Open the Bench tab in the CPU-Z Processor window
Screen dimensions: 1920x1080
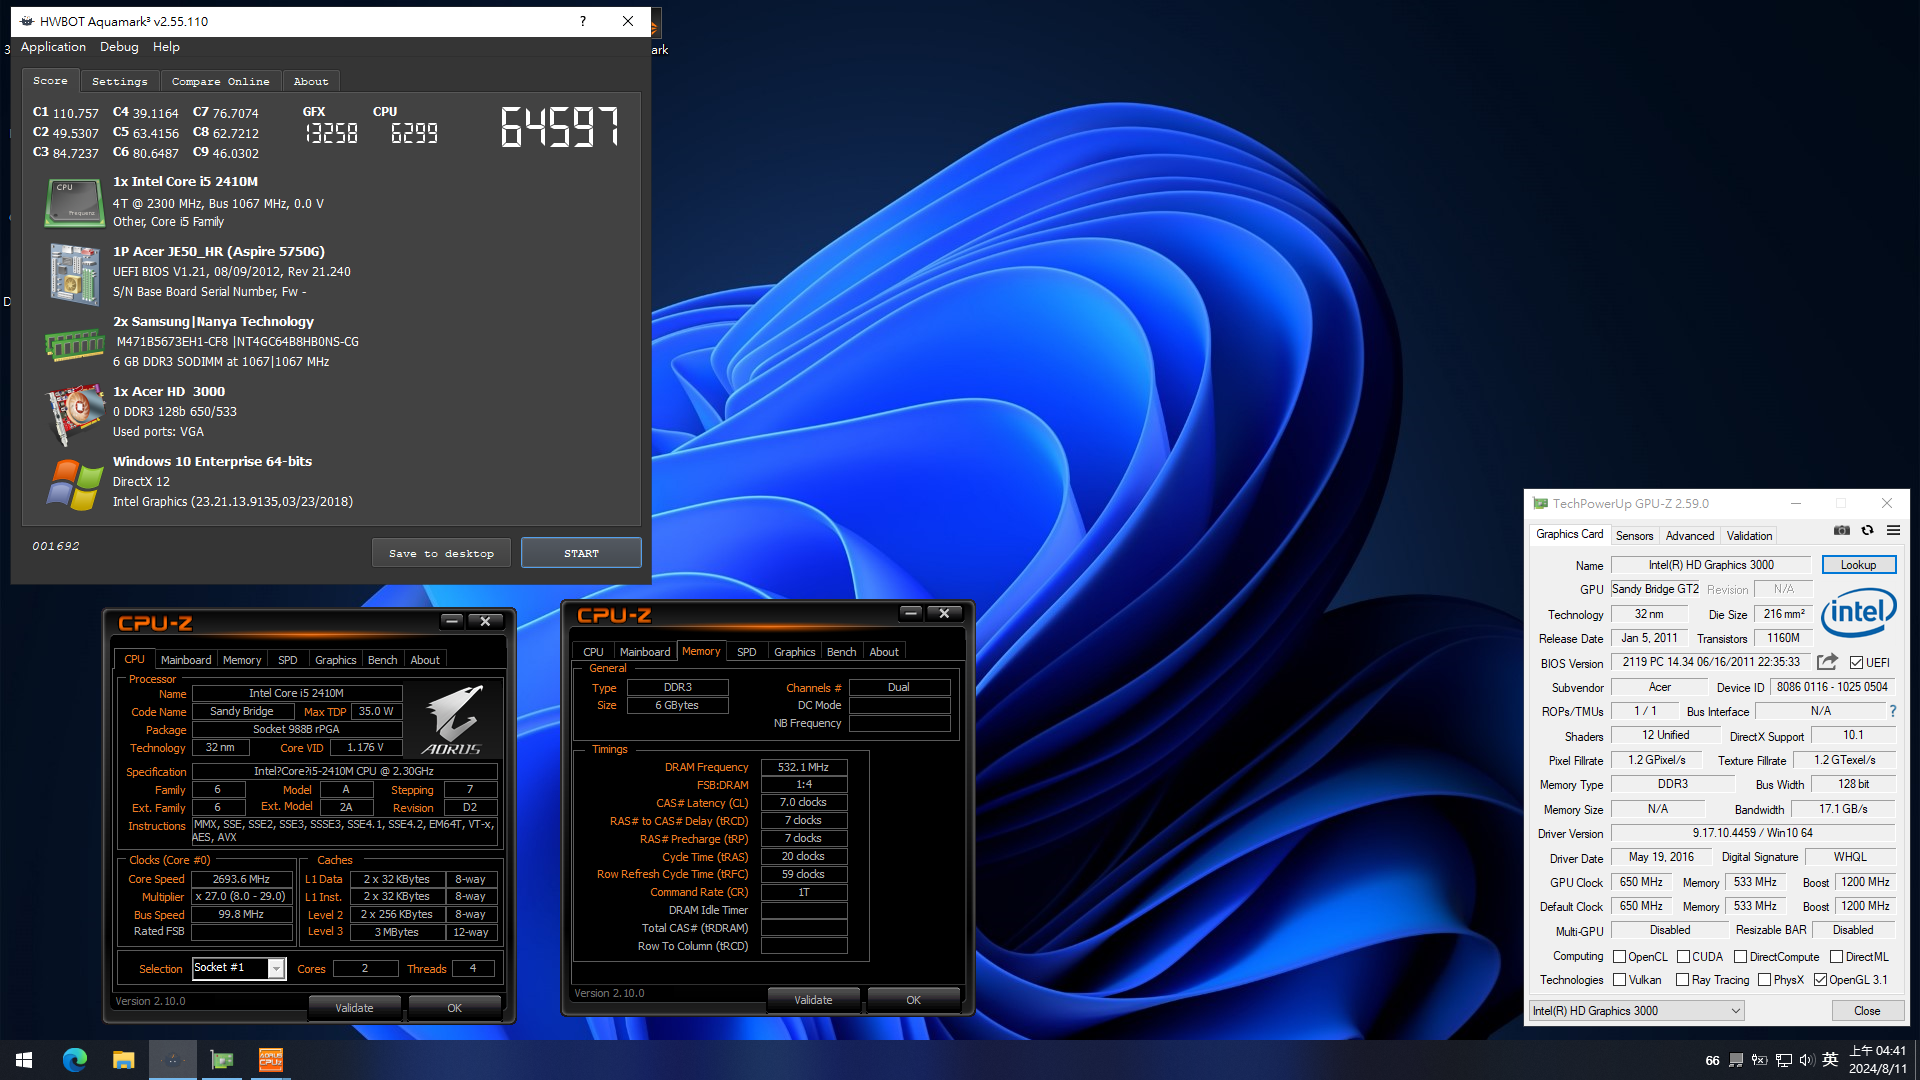click(x=382, y=660)
